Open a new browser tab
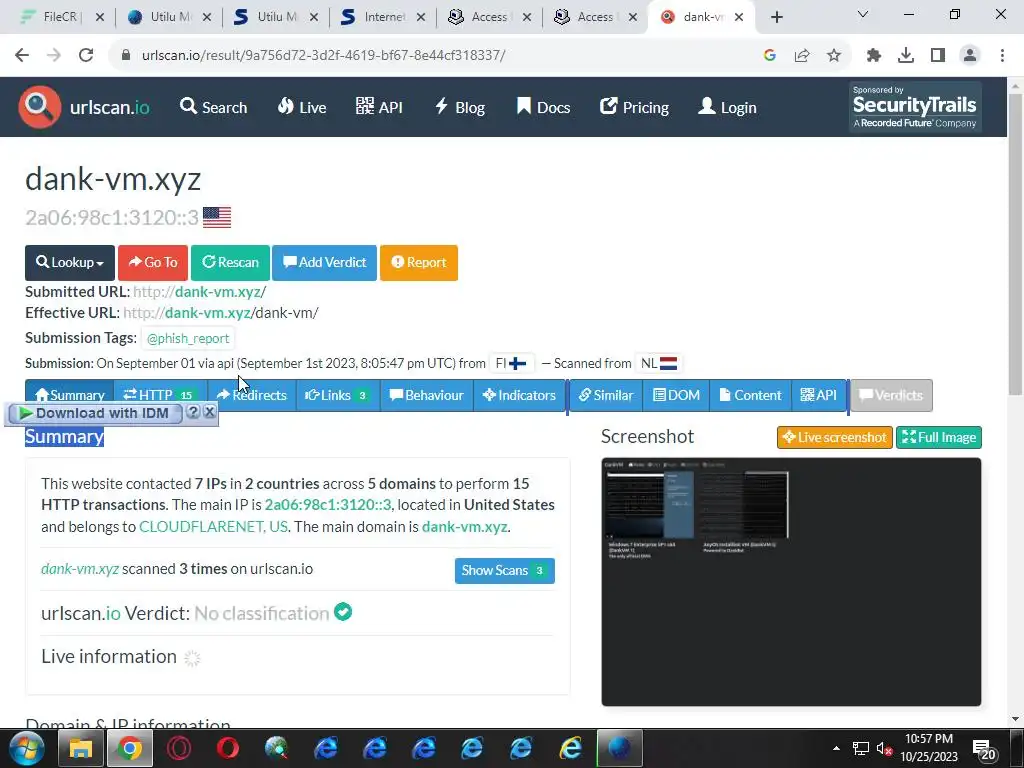Image resolution: width=1024 pixels, height=768 pixels. [776, 18]
